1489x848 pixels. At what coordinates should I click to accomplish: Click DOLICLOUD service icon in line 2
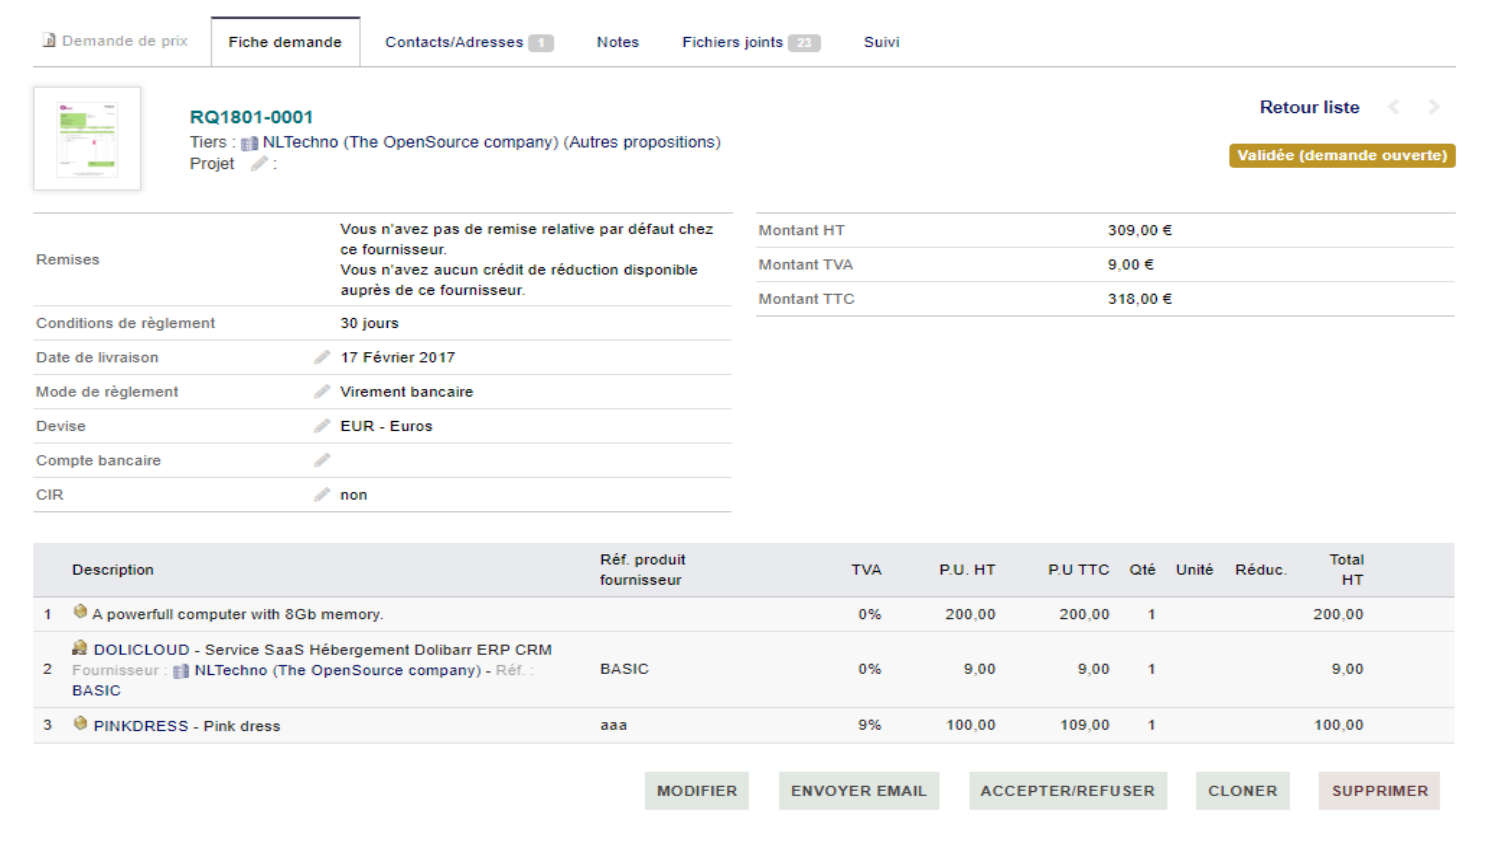pyautogui.click(x=80, y=648)
